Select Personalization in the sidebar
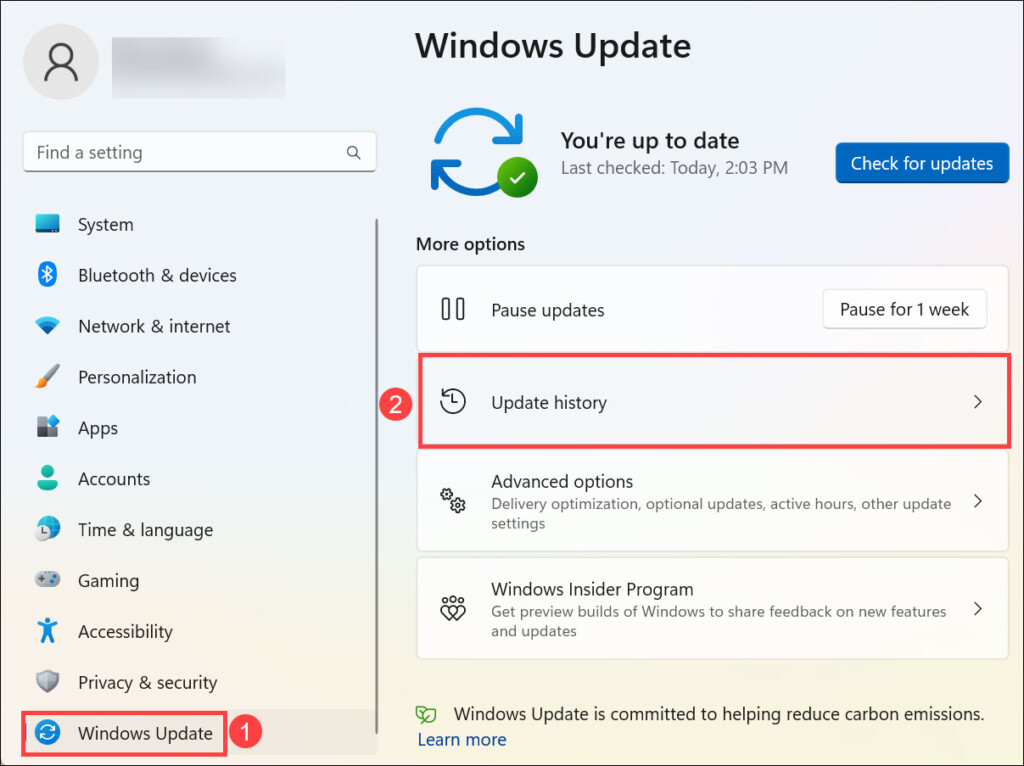 pyautogui.click(x=199, y=377)
